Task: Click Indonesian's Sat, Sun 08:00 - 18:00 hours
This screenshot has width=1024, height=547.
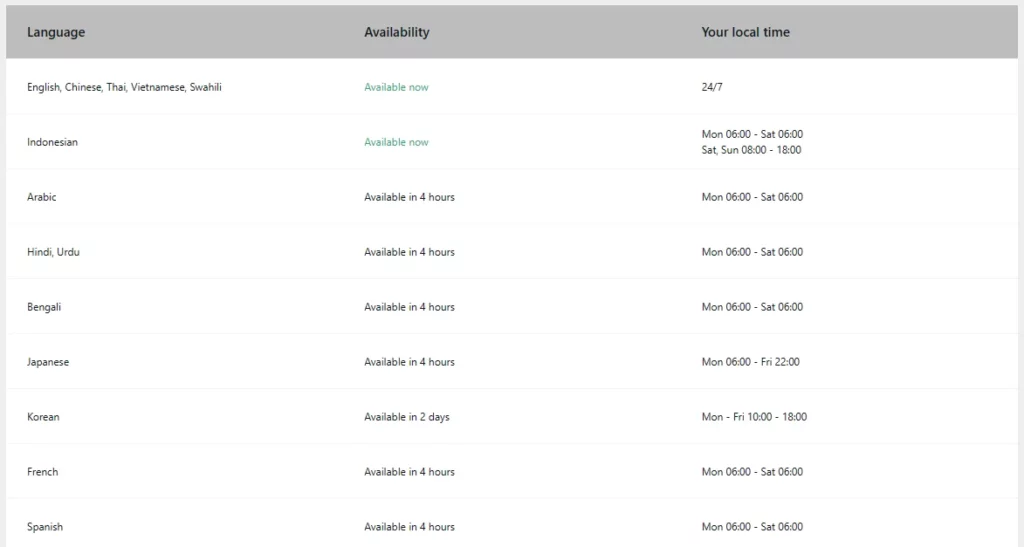Action: coord(751,150)
